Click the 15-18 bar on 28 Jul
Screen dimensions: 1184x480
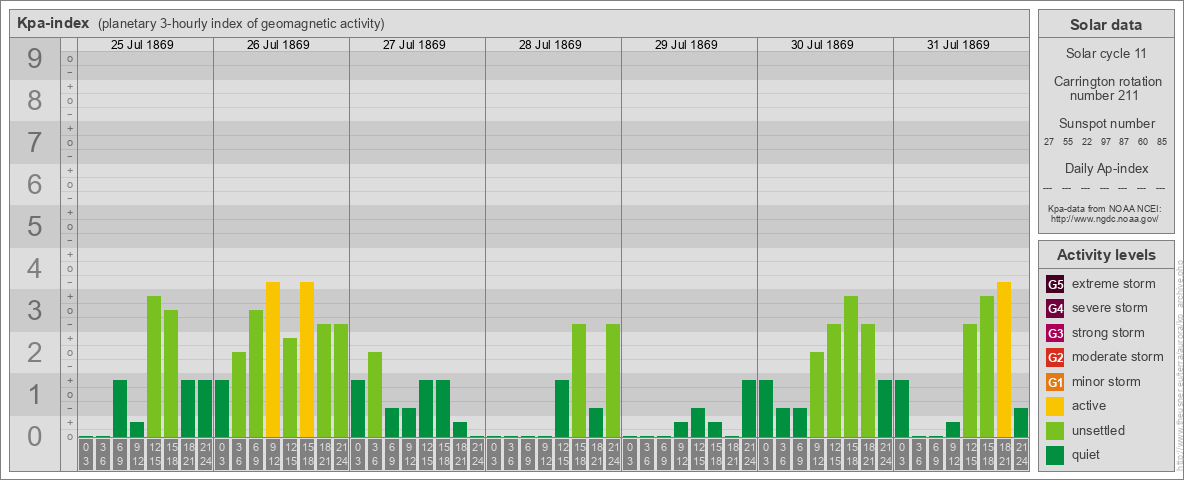[x=578, y=381]
